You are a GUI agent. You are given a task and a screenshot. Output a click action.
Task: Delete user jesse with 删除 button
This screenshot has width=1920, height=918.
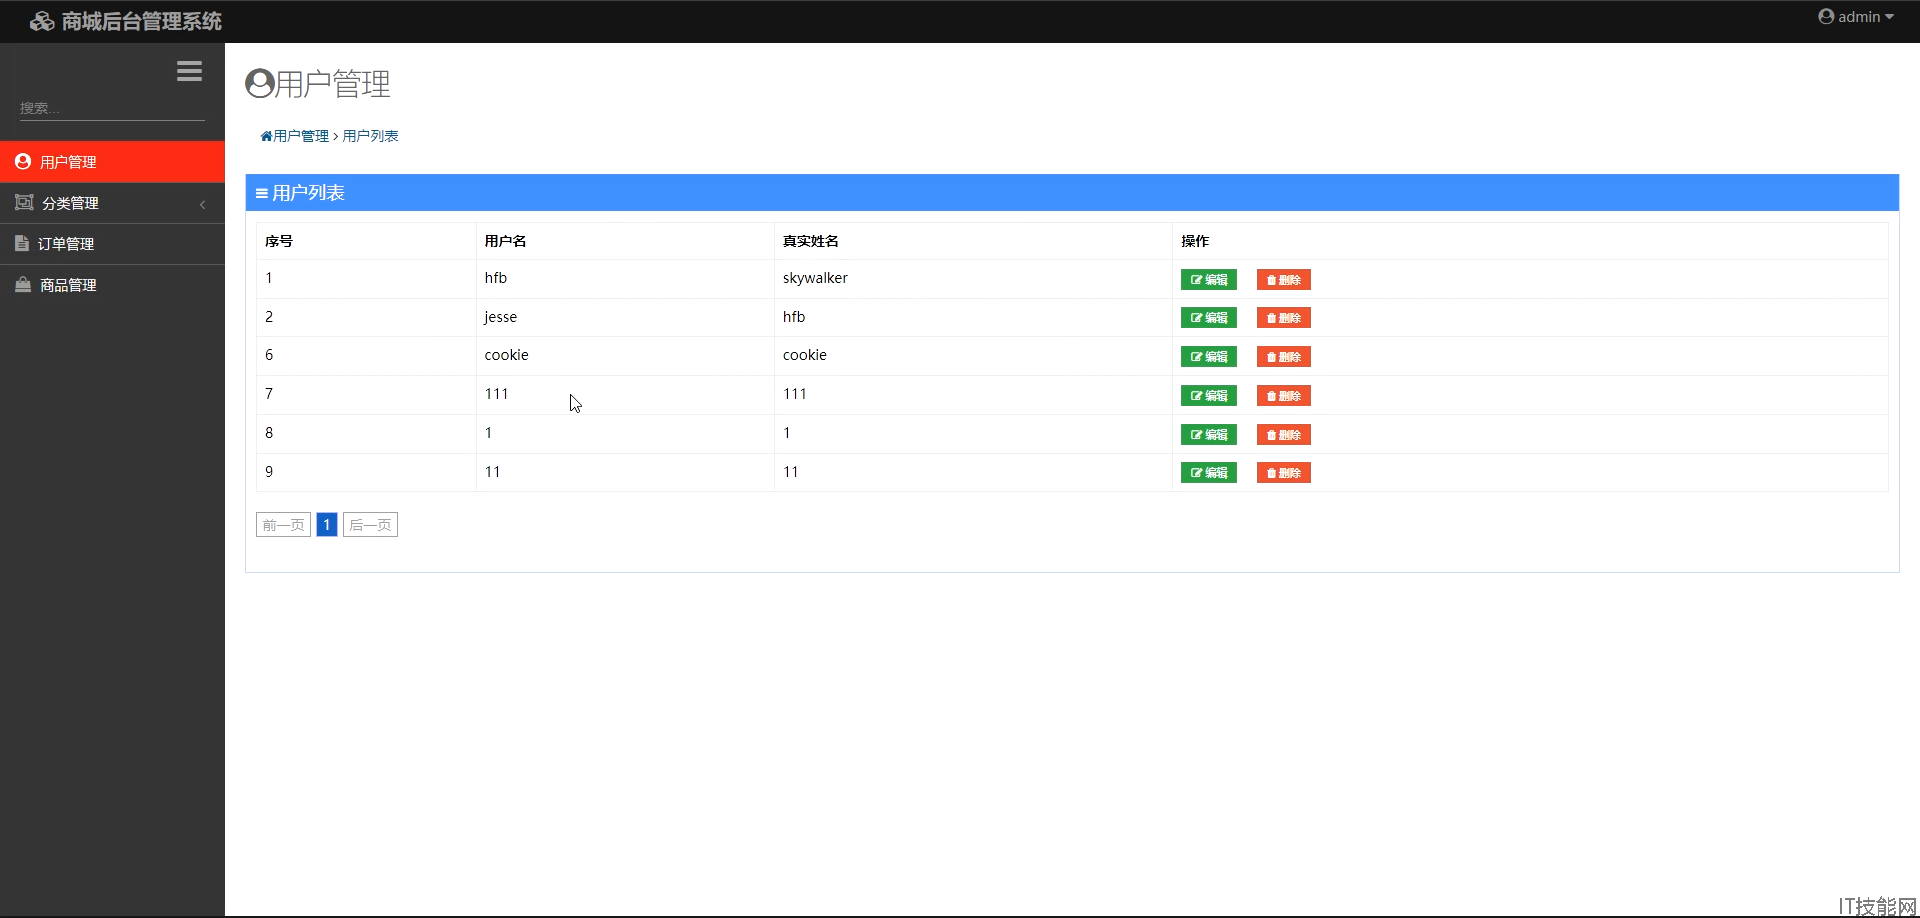tap(1283, 318)
